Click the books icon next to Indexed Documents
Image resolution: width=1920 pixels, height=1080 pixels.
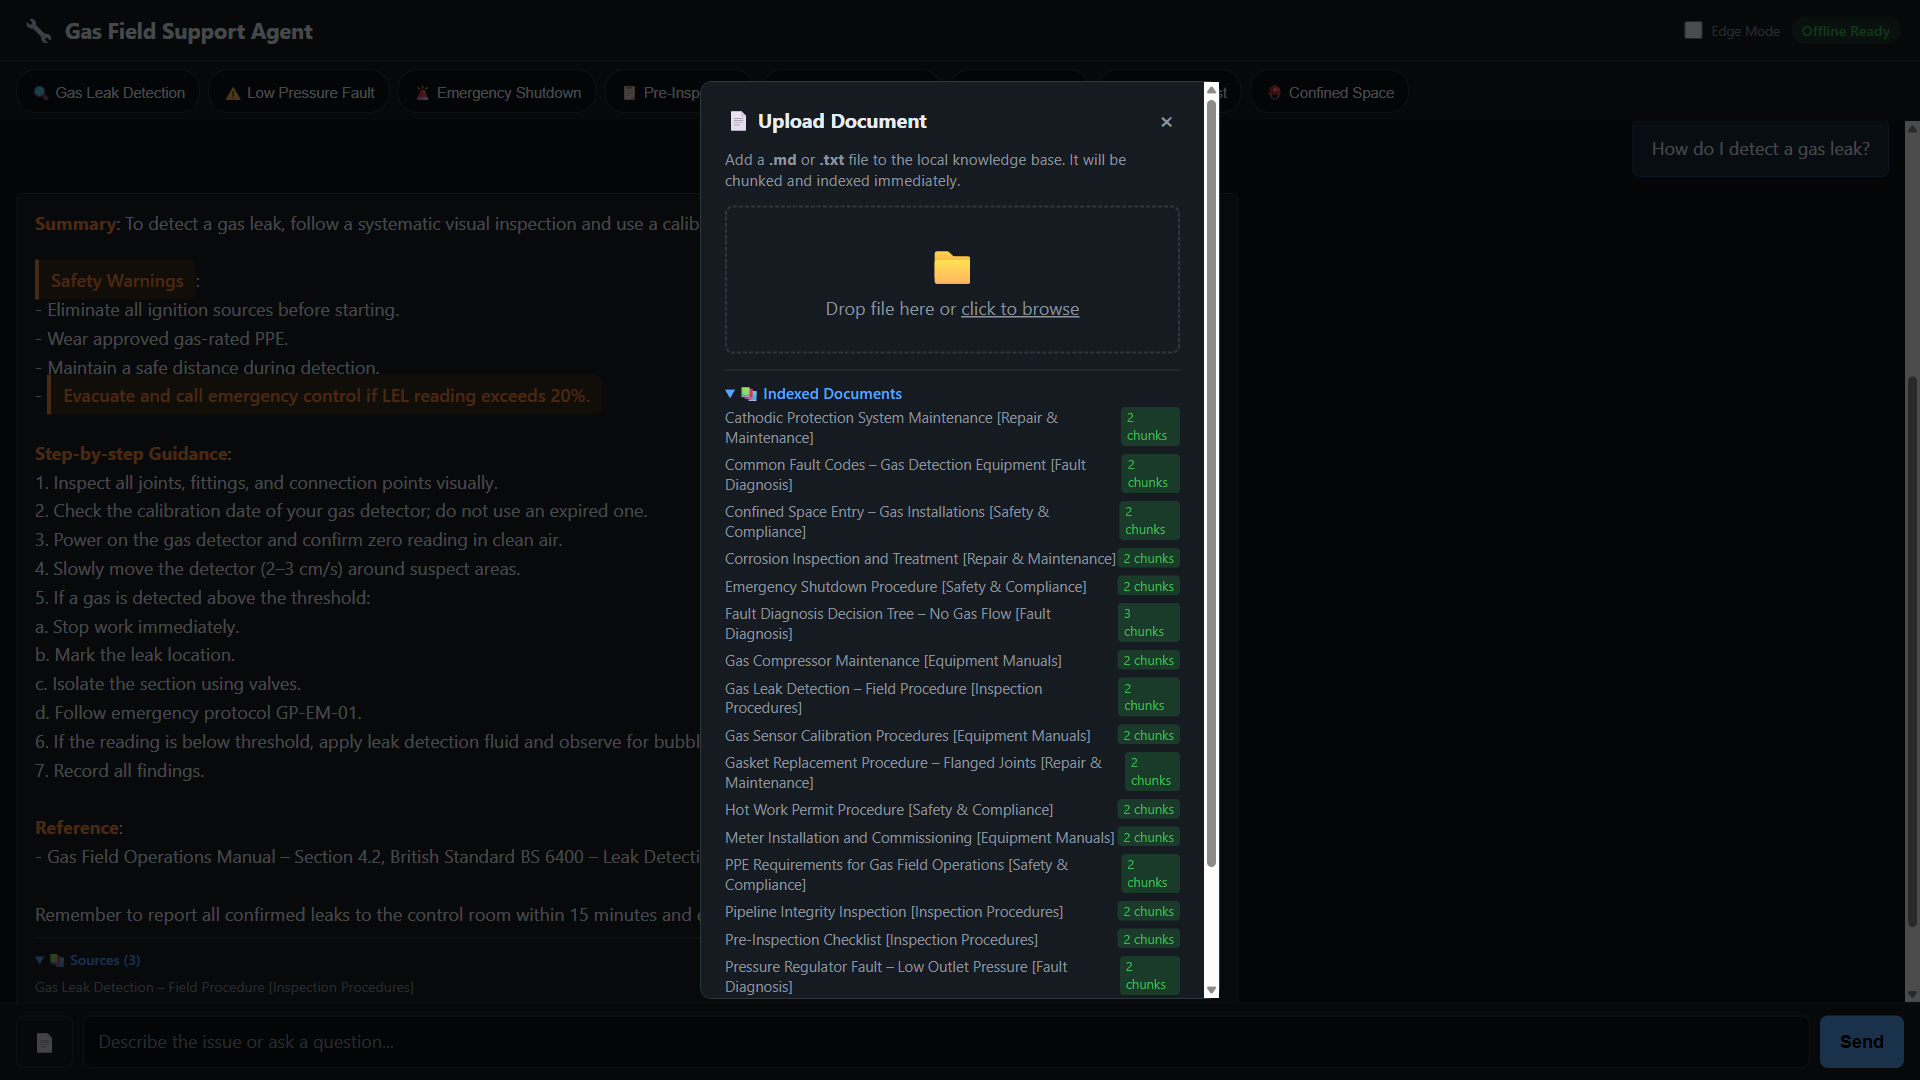[x=750, y=393]
